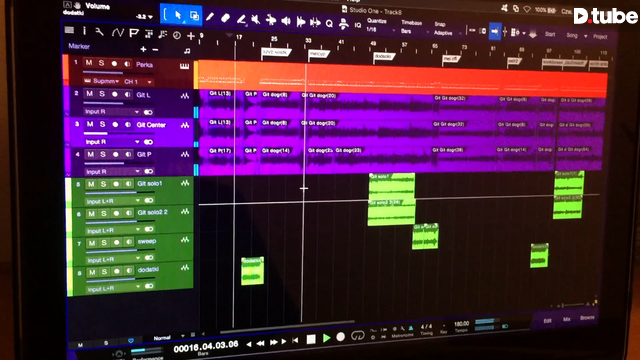This screenshot has height=360, width=640.
Task: Open the Mix panel
Action: coord(567,319)
